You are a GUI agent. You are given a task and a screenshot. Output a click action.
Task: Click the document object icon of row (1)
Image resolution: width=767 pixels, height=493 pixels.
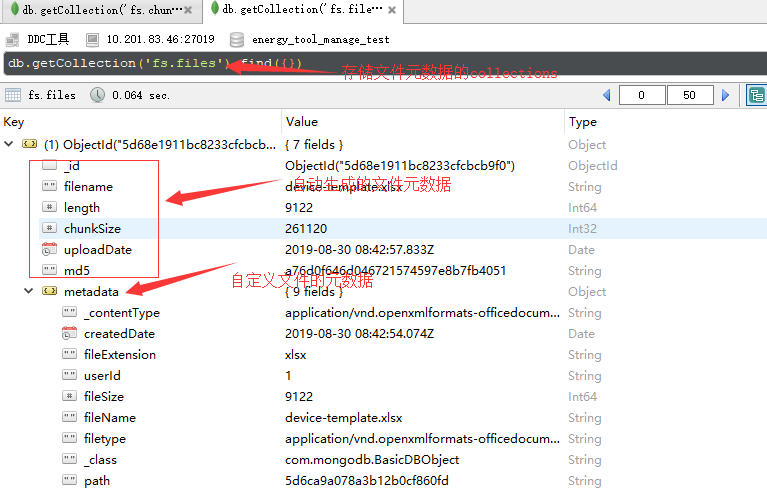click(x=29, y=144)
